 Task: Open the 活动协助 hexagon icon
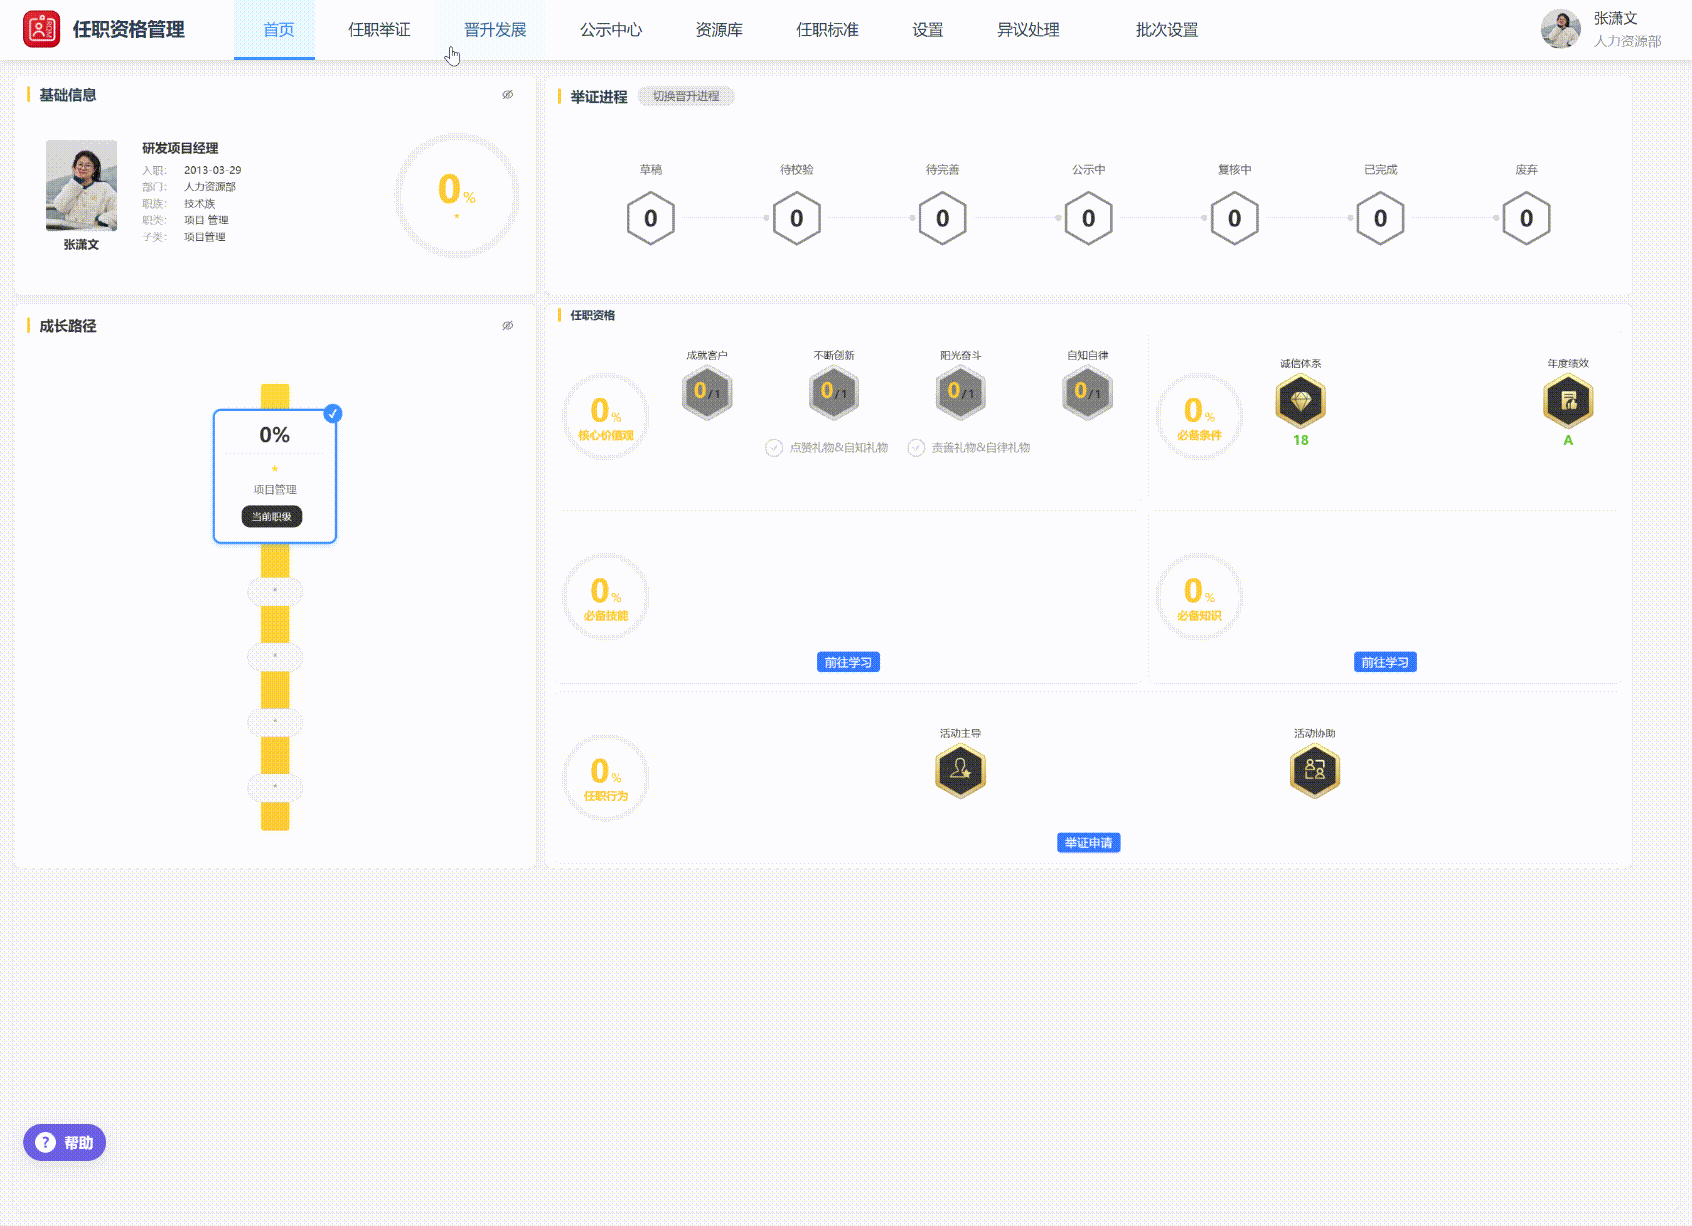click(1314, 771)
